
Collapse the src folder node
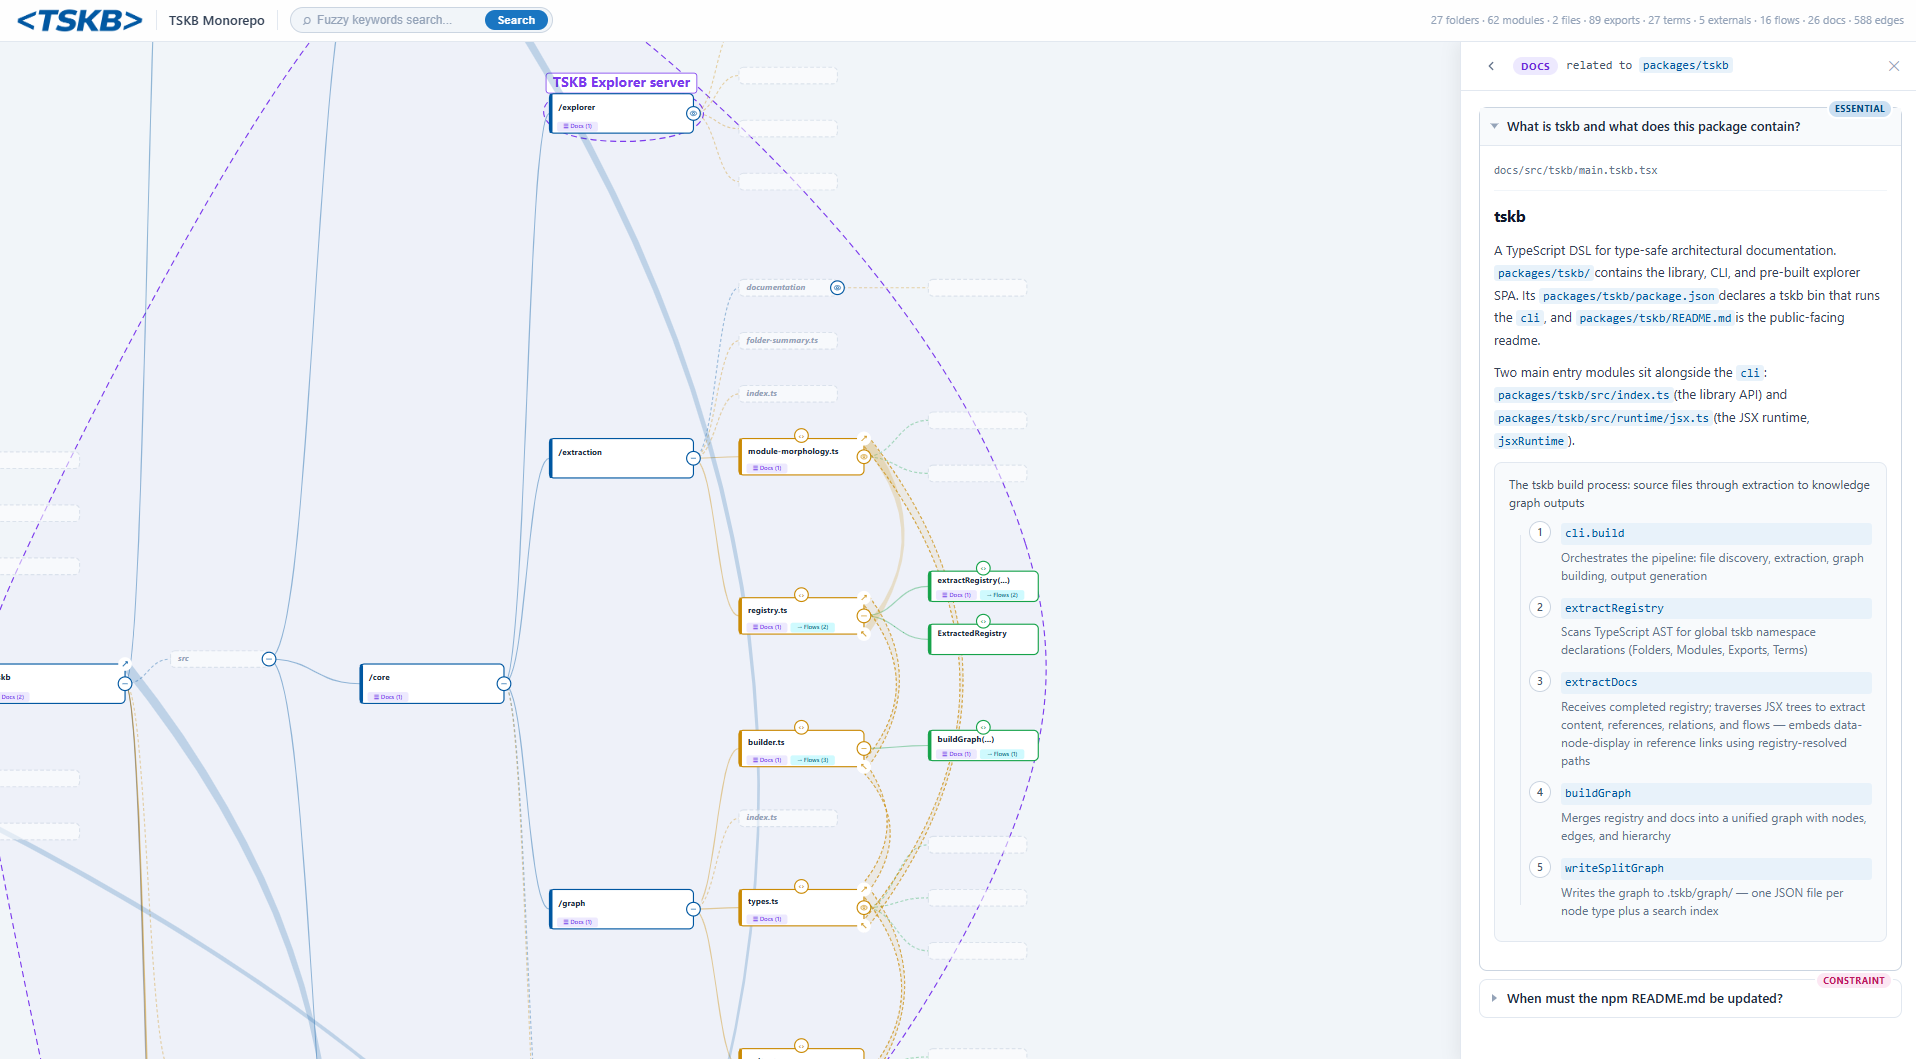pyautogui.click(x=269, y=659)
